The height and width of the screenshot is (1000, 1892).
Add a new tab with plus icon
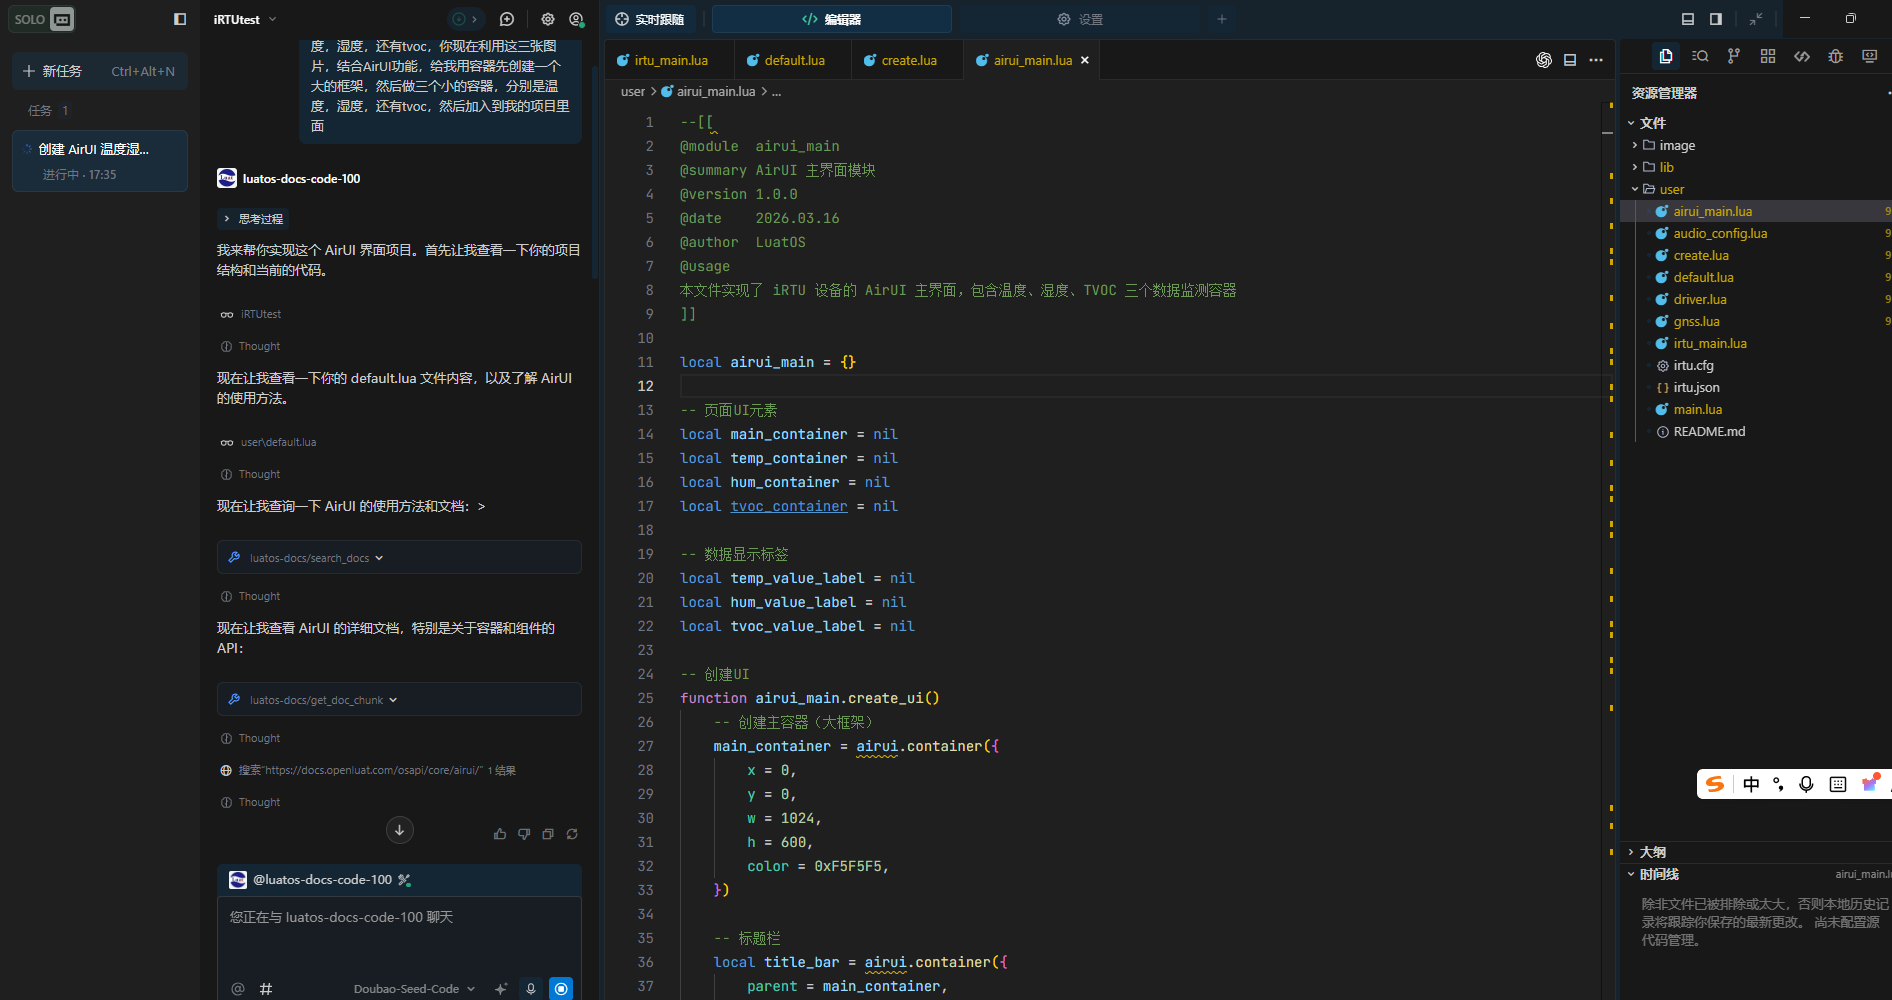[1221, 19]
